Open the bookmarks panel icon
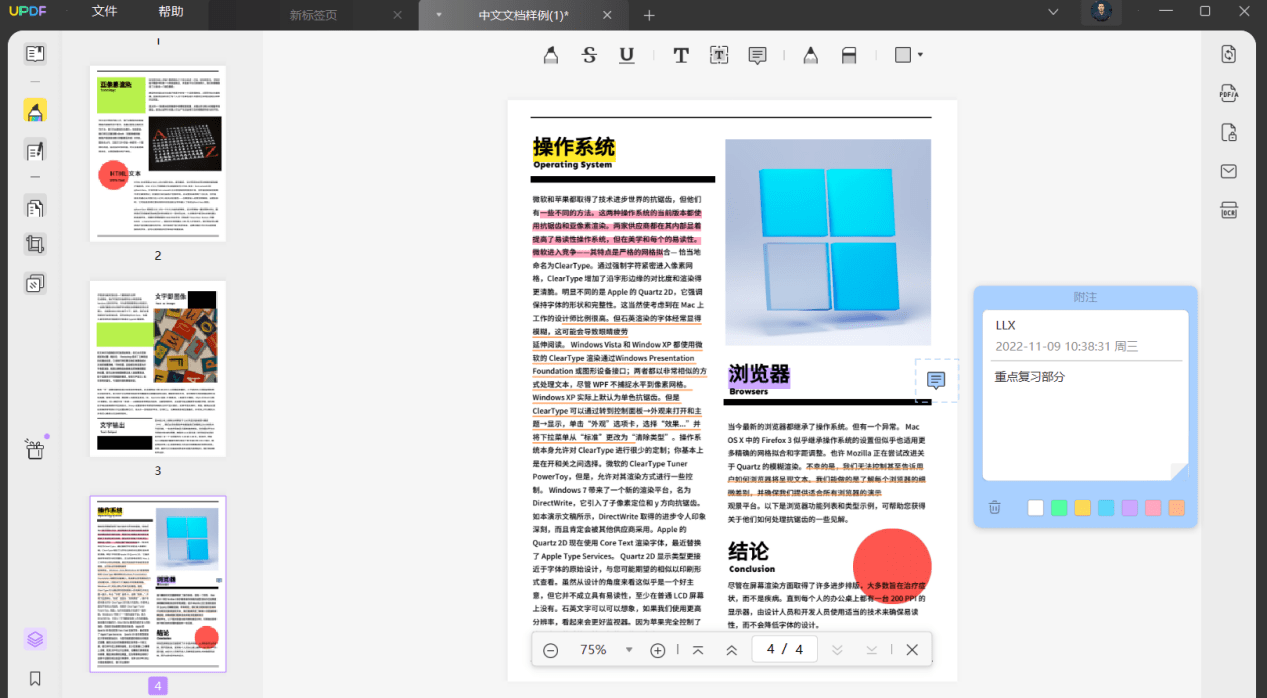Screen dimensions: 1267x698 point(35,678)
